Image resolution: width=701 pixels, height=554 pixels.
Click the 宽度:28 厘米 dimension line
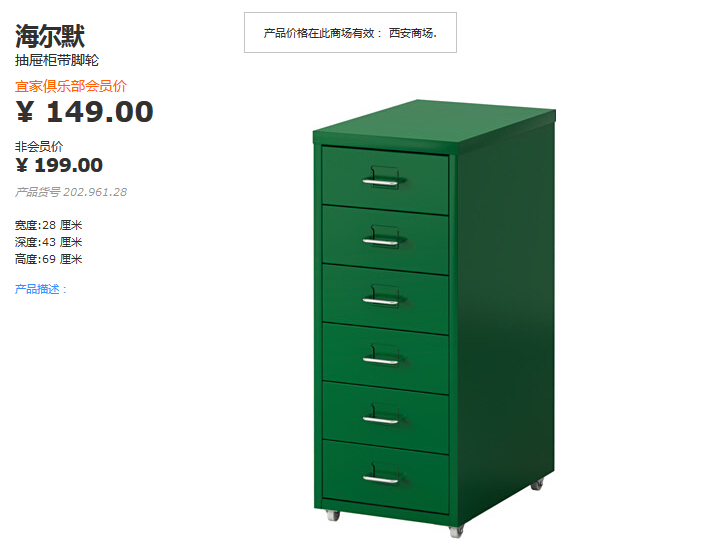click(x=48, y=225)
